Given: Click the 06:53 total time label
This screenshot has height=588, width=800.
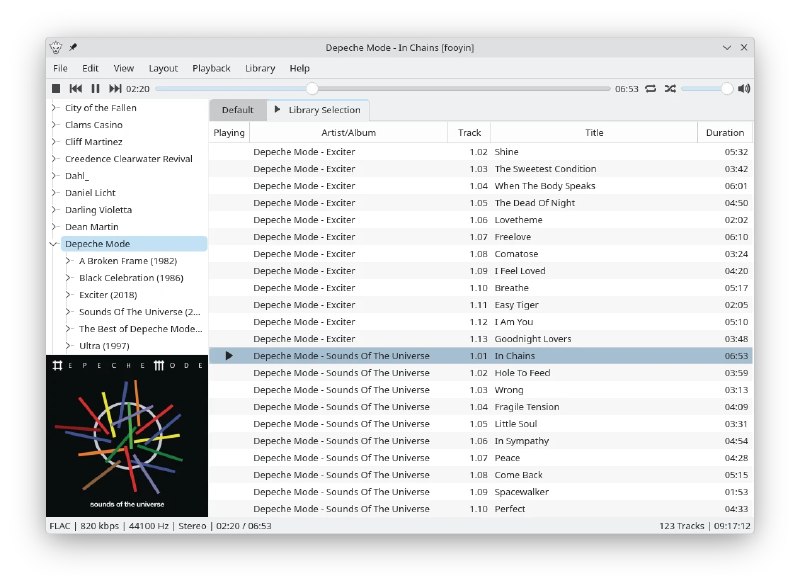Looking at the screenshot, I should (627, 89).
